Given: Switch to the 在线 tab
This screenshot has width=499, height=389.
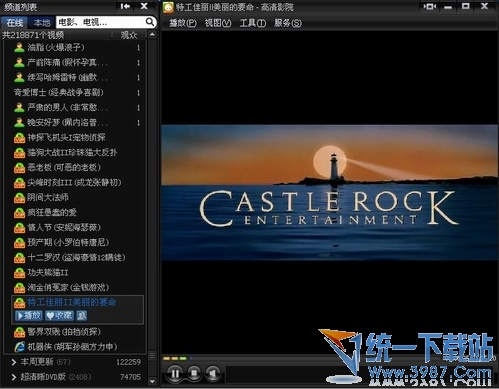Looking at the screenshot, I should pyautogui.click(x=15, y=23).
